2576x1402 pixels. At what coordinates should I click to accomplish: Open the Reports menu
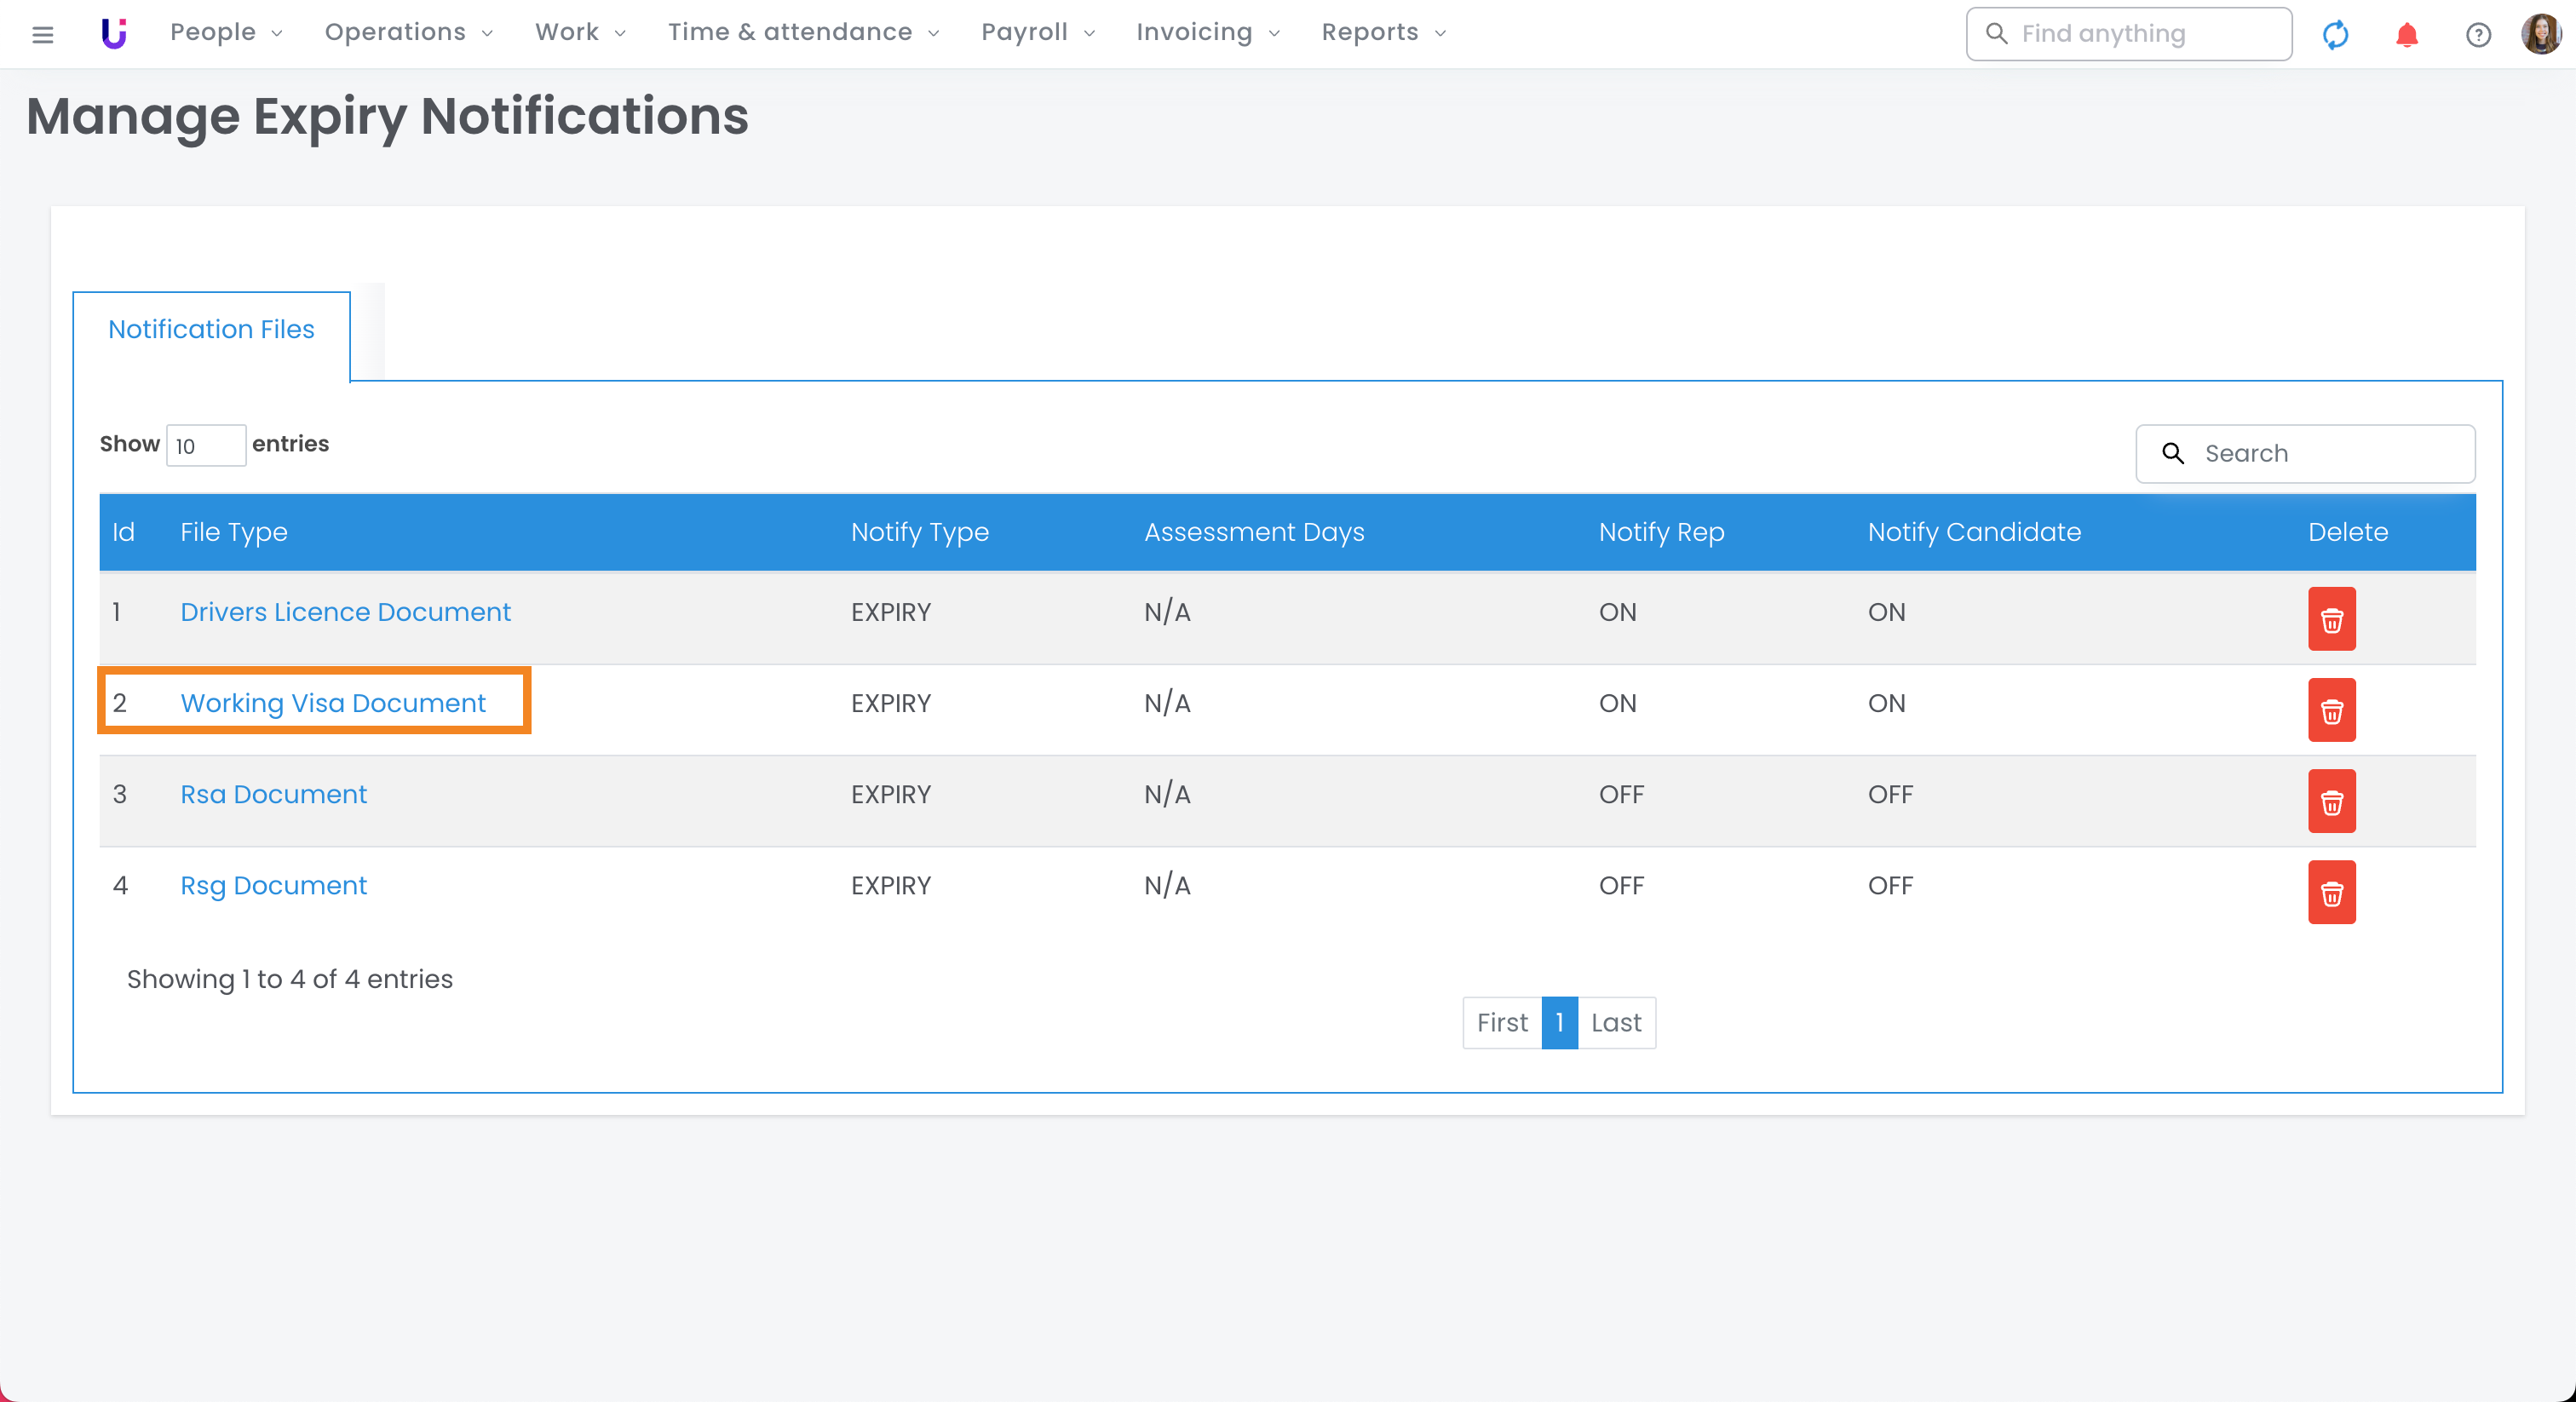click(x=1383, y=33)
